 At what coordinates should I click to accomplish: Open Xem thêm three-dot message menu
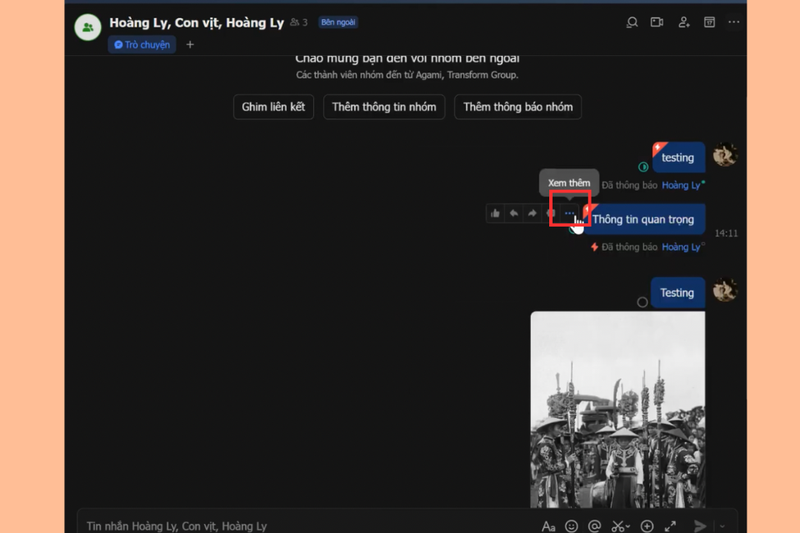(569, 213)
